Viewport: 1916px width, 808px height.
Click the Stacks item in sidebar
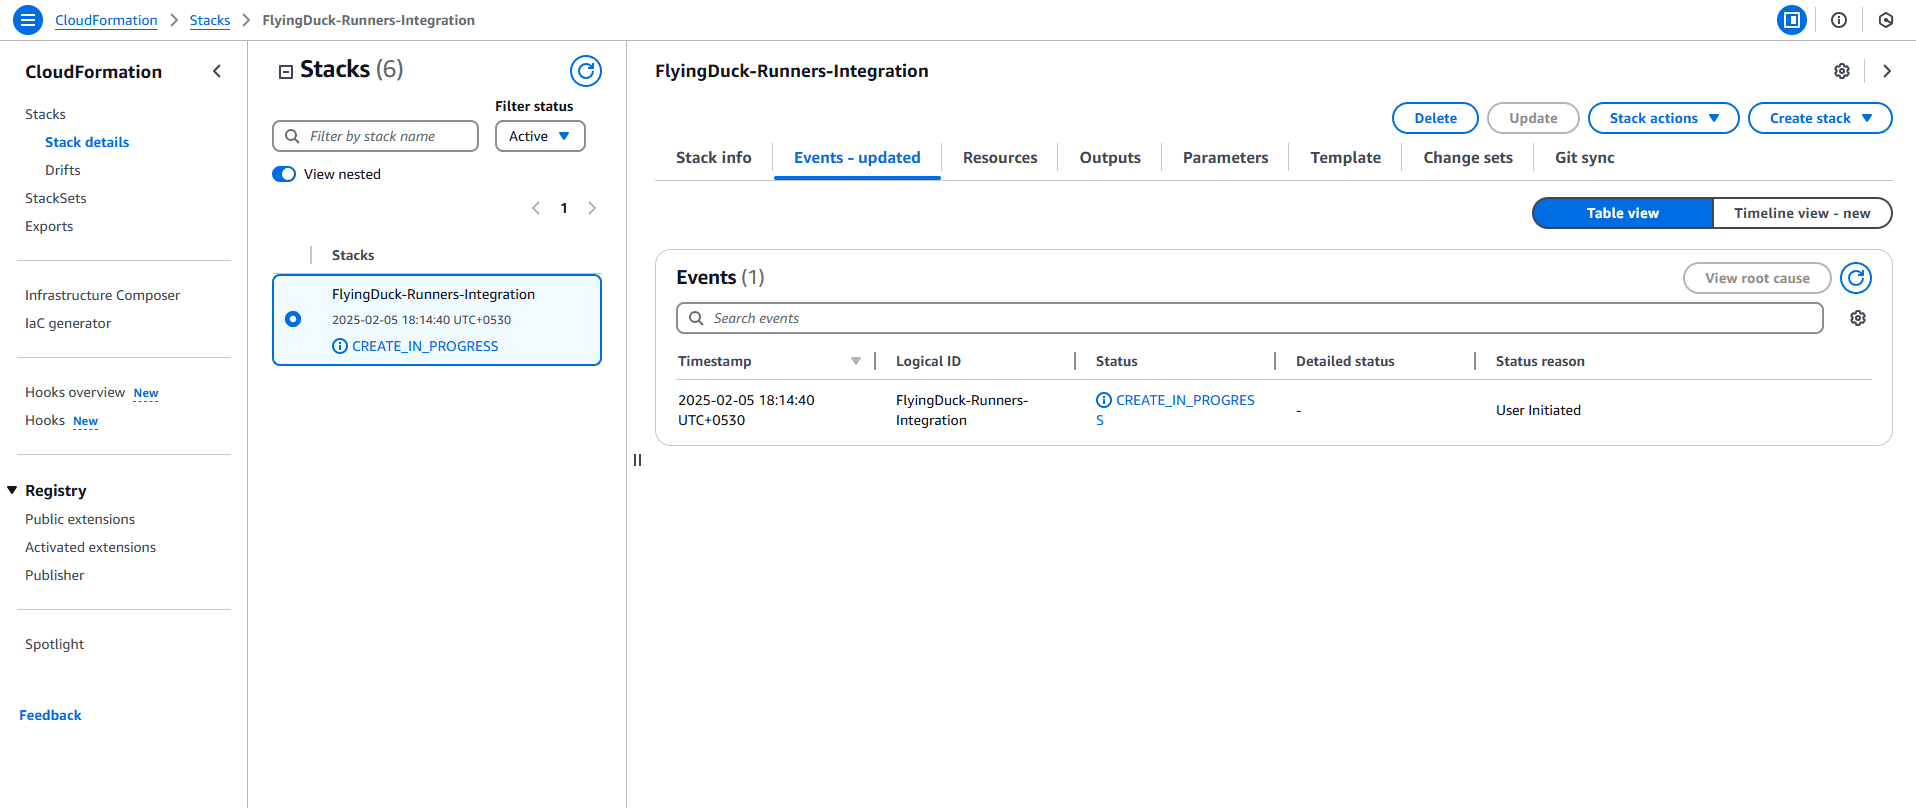45,114
